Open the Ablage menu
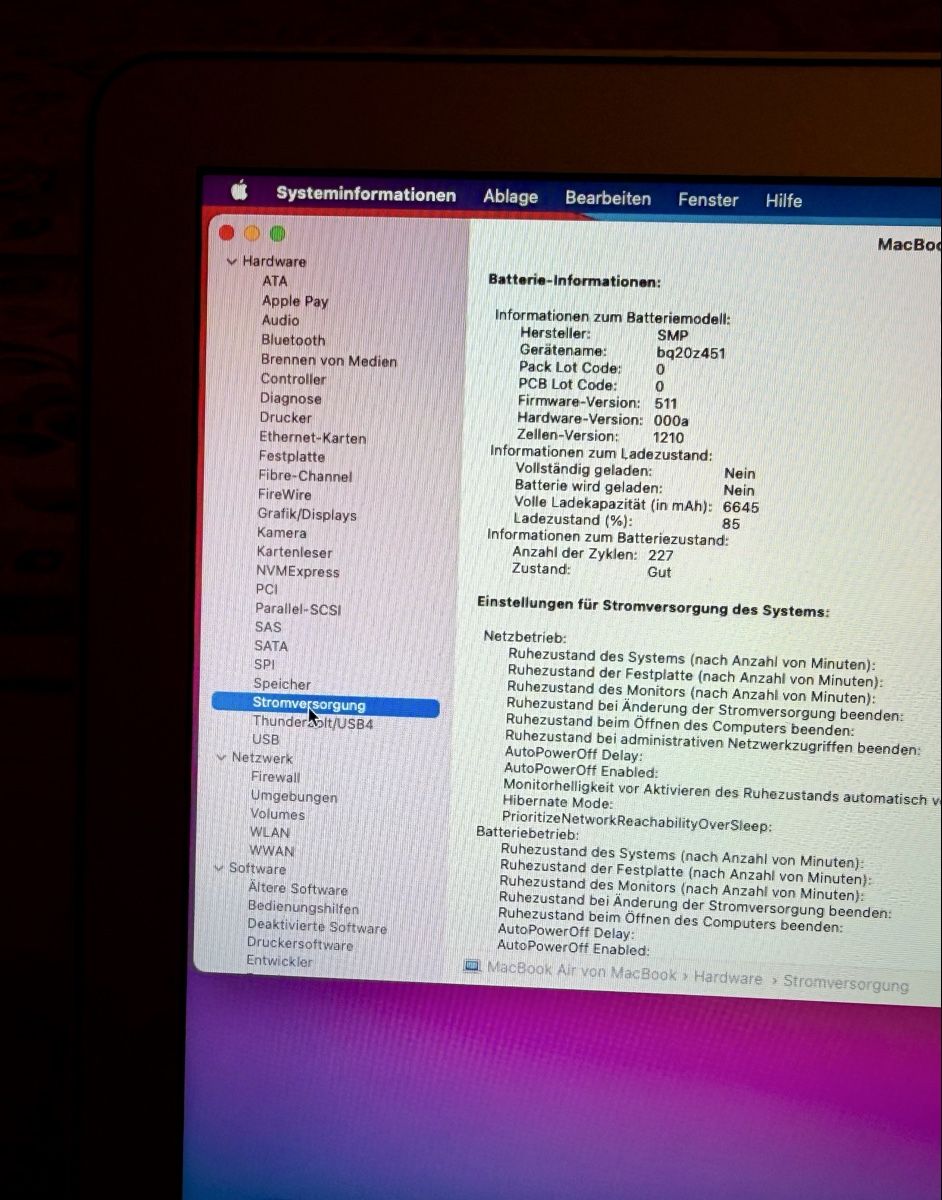This screenshot has width=942, height=1200. pos(510,197)
